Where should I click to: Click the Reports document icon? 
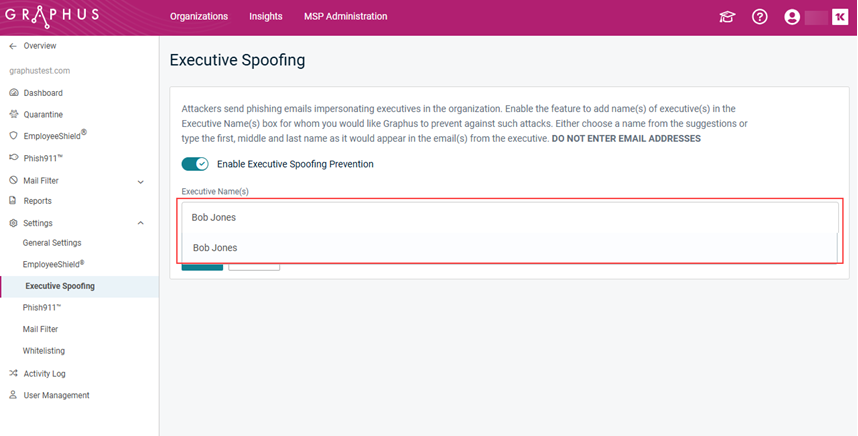pyautogui.click(x=13, y=201)
